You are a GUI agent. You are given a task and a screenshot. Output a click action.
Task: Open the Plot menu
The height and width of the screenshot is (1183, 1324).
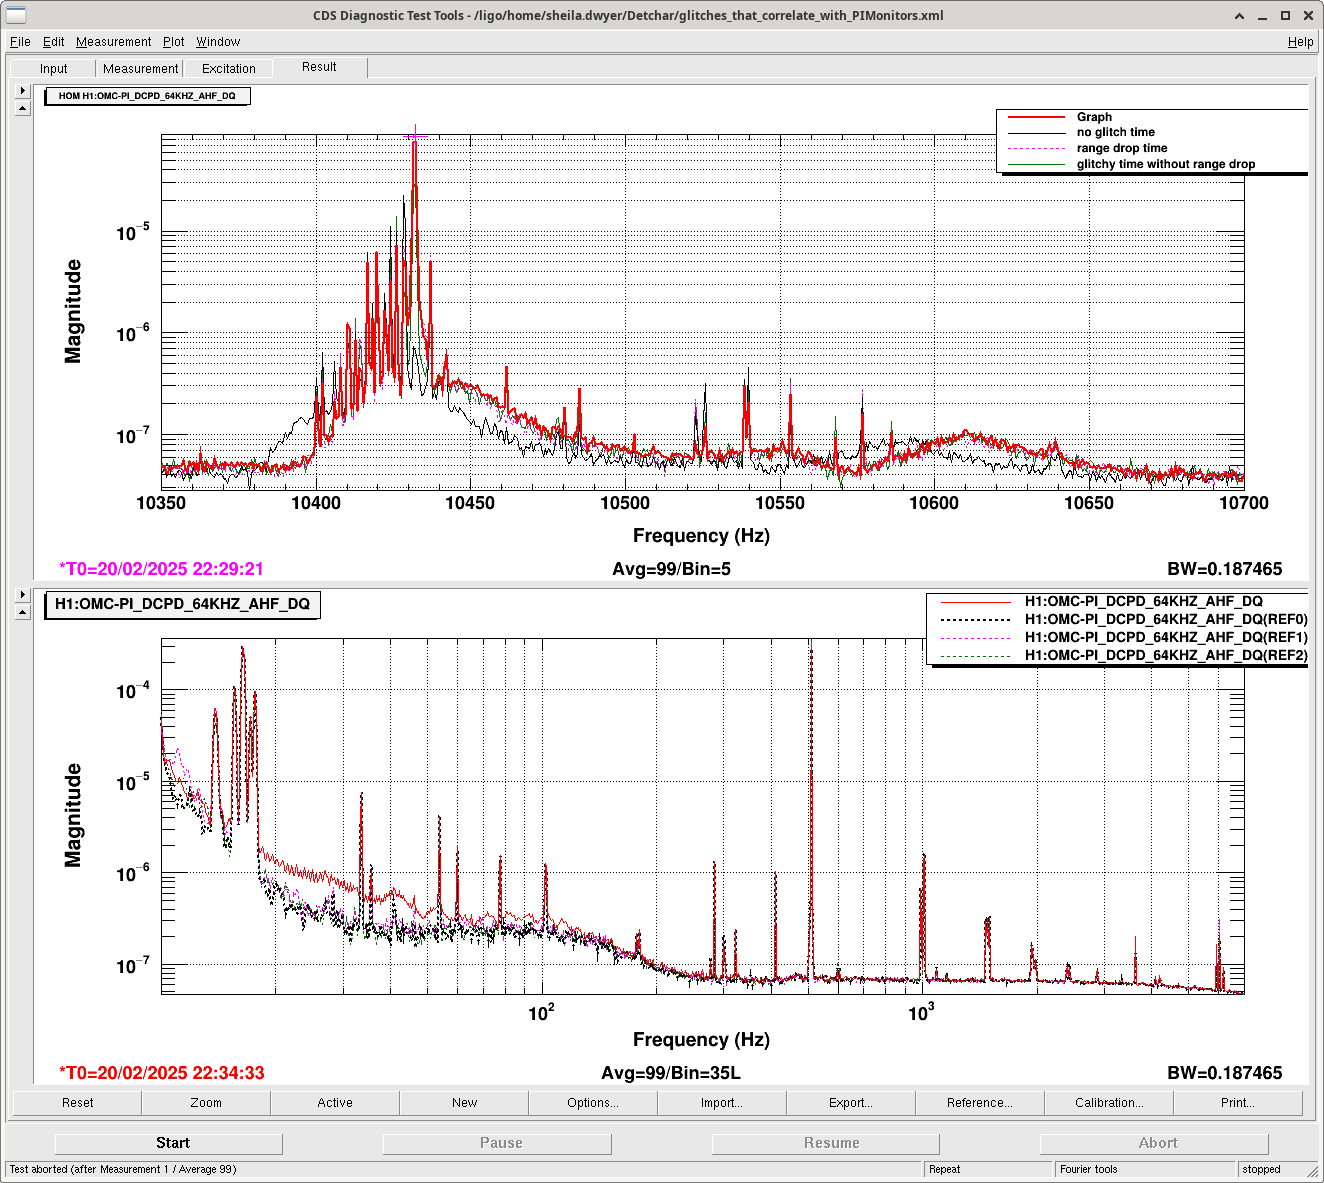[x=173, y=42]
